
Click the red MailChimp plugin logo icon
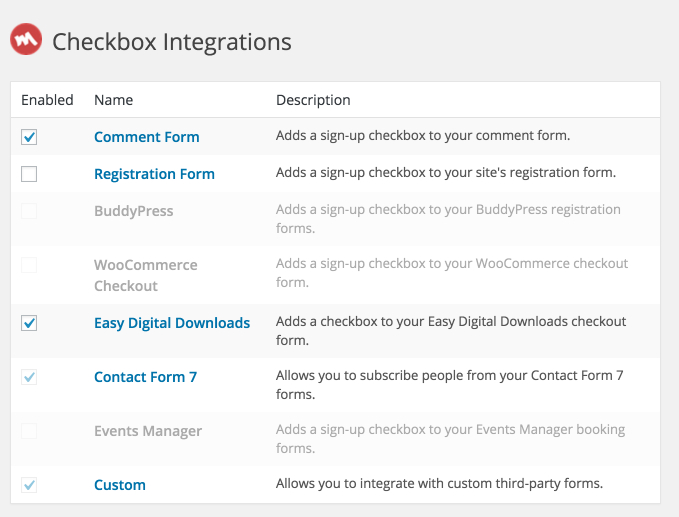26,39
